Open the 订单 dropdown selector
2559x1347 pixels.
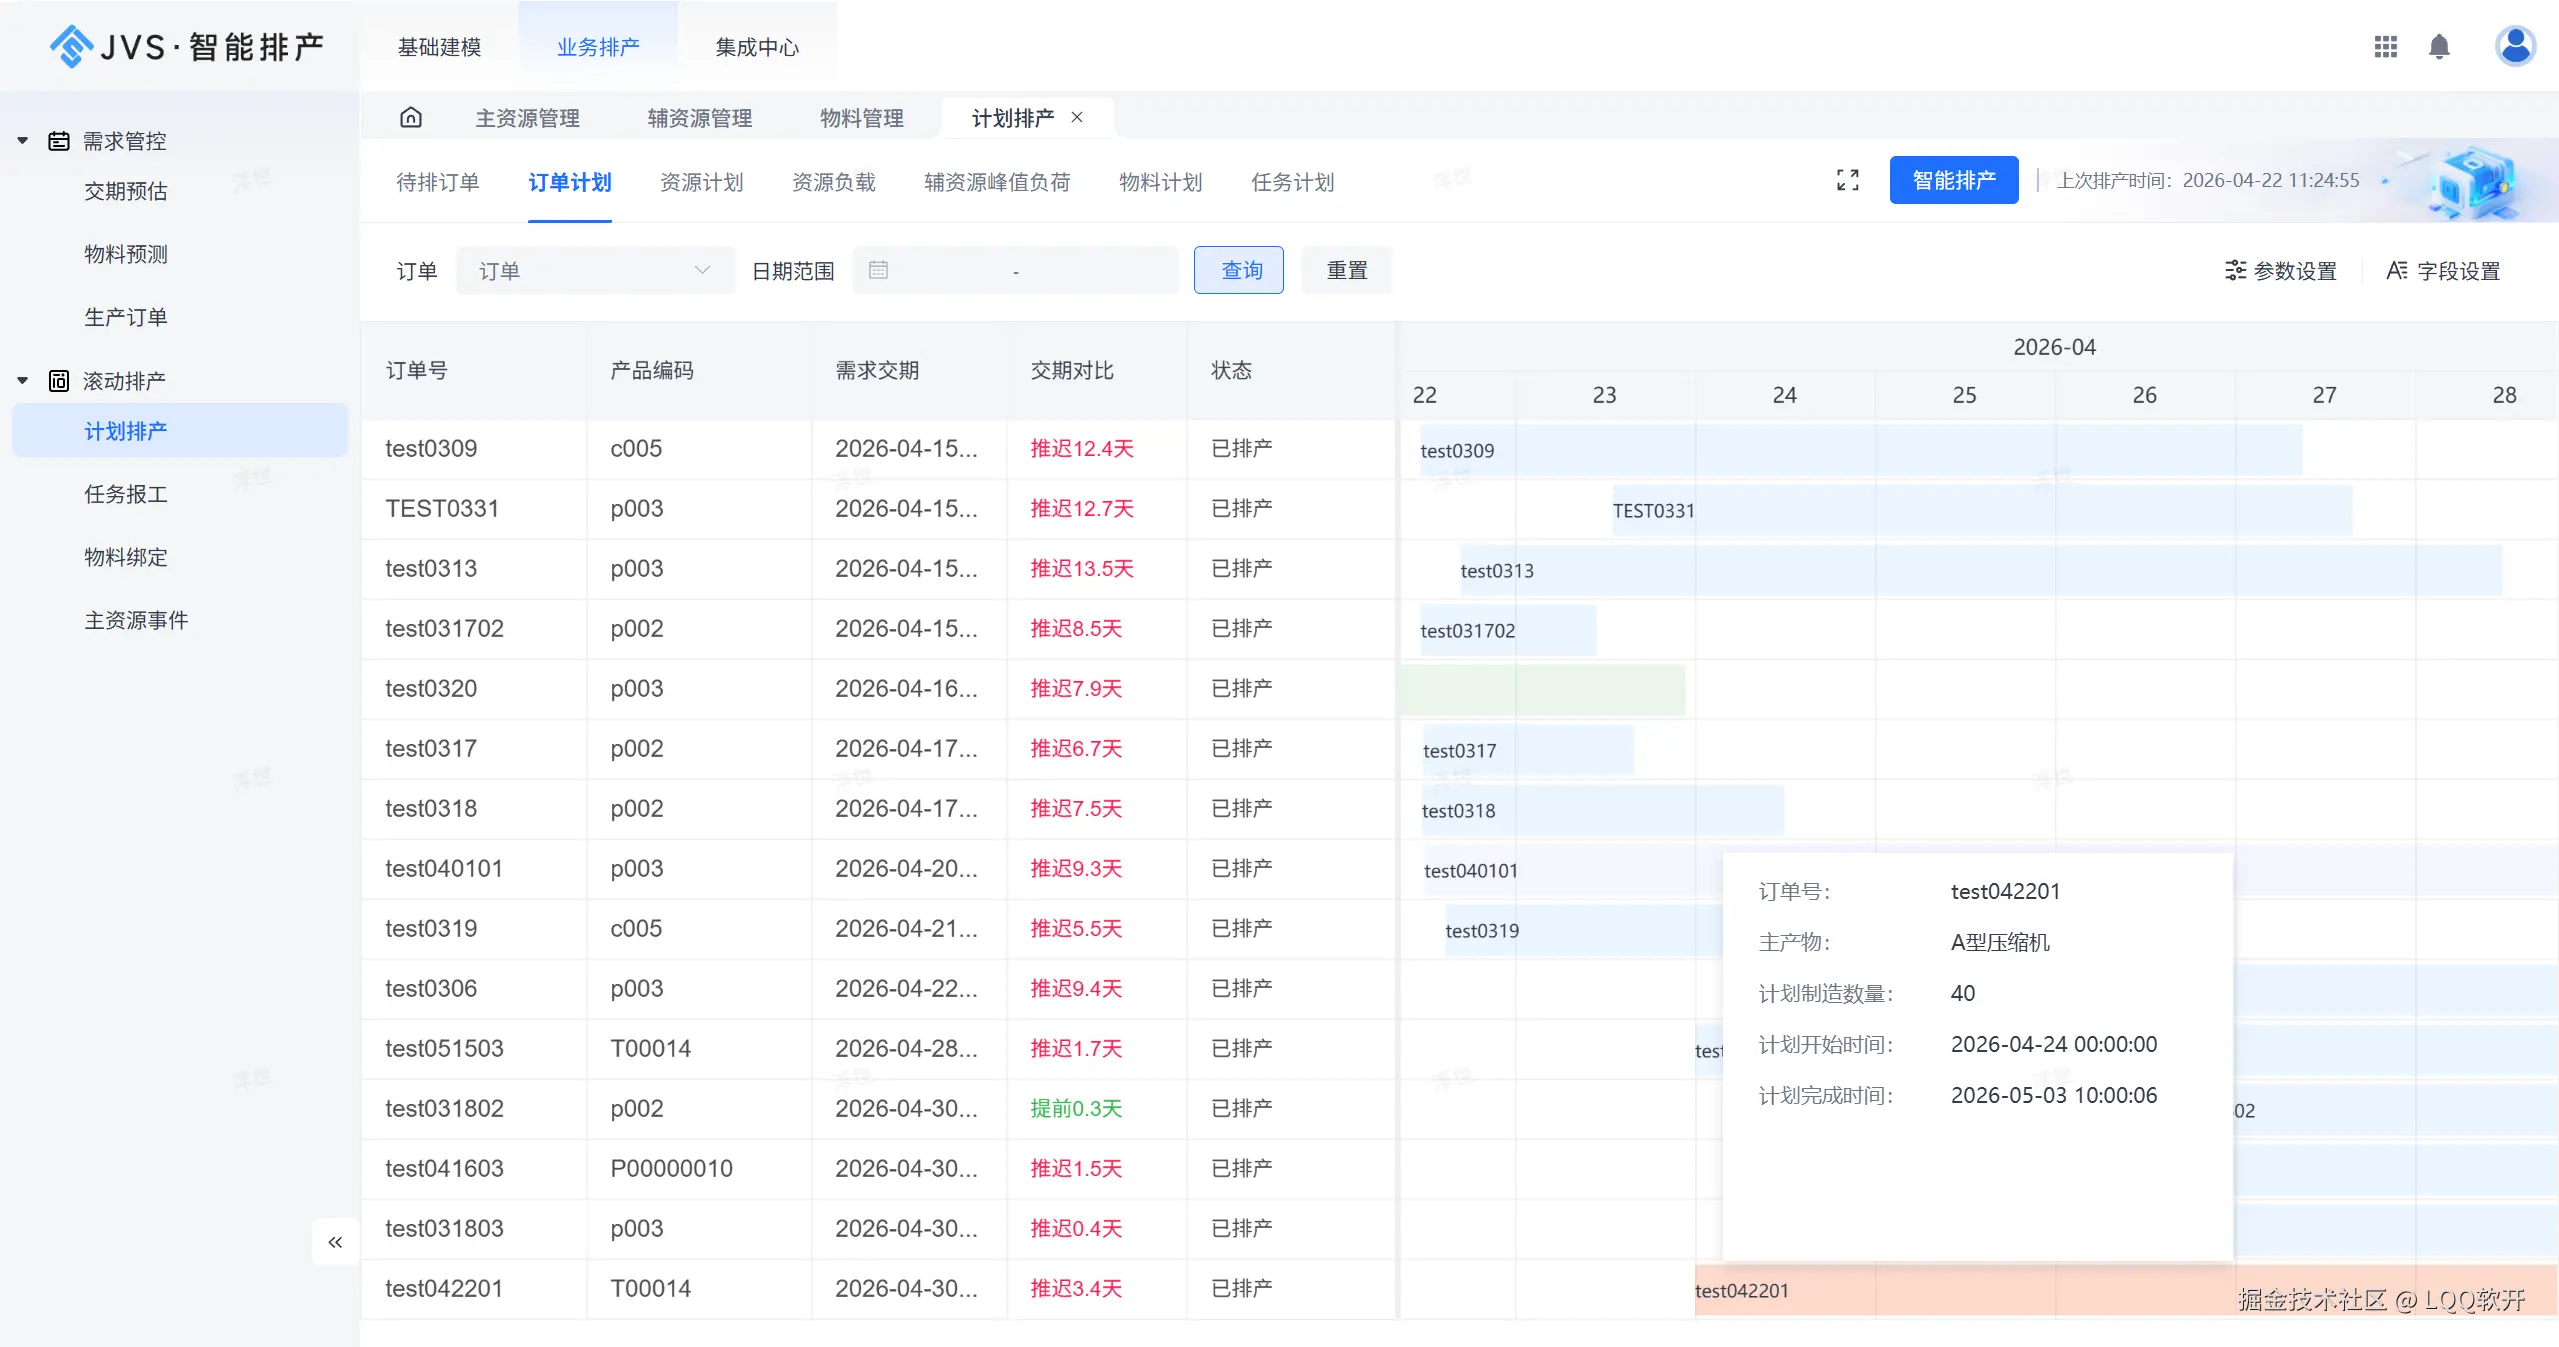tap(594, 270)
